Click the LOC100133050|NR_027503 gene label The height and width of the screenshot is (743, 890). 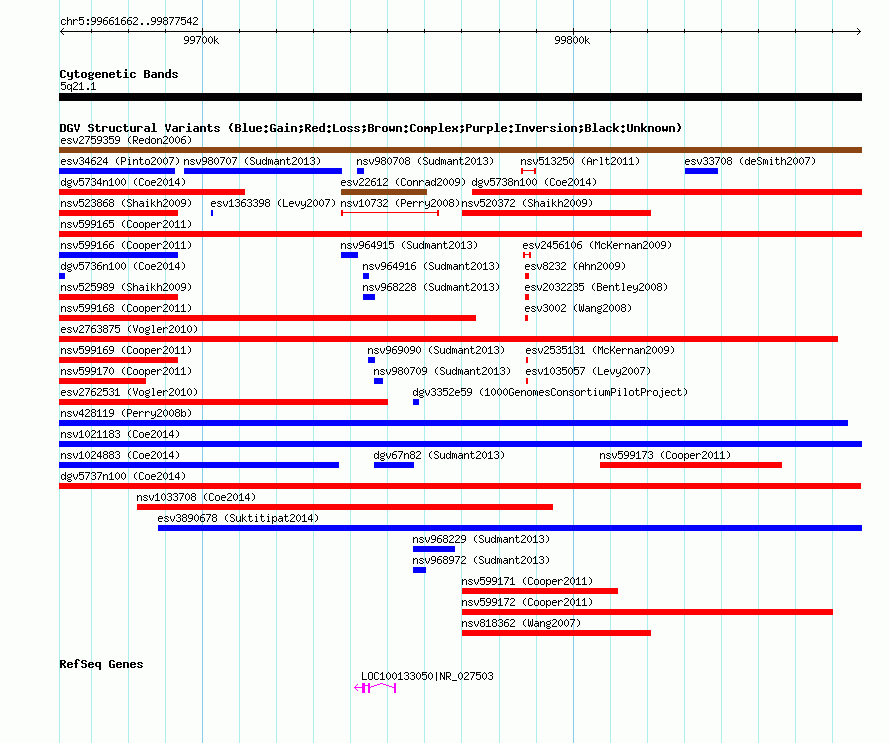tap(427, 676)
